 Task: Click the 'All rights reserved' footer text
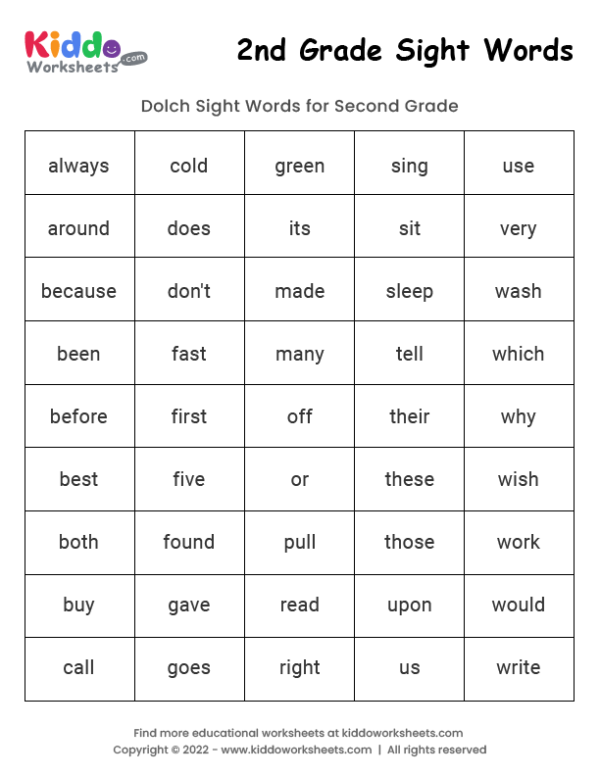pos(437,750)
